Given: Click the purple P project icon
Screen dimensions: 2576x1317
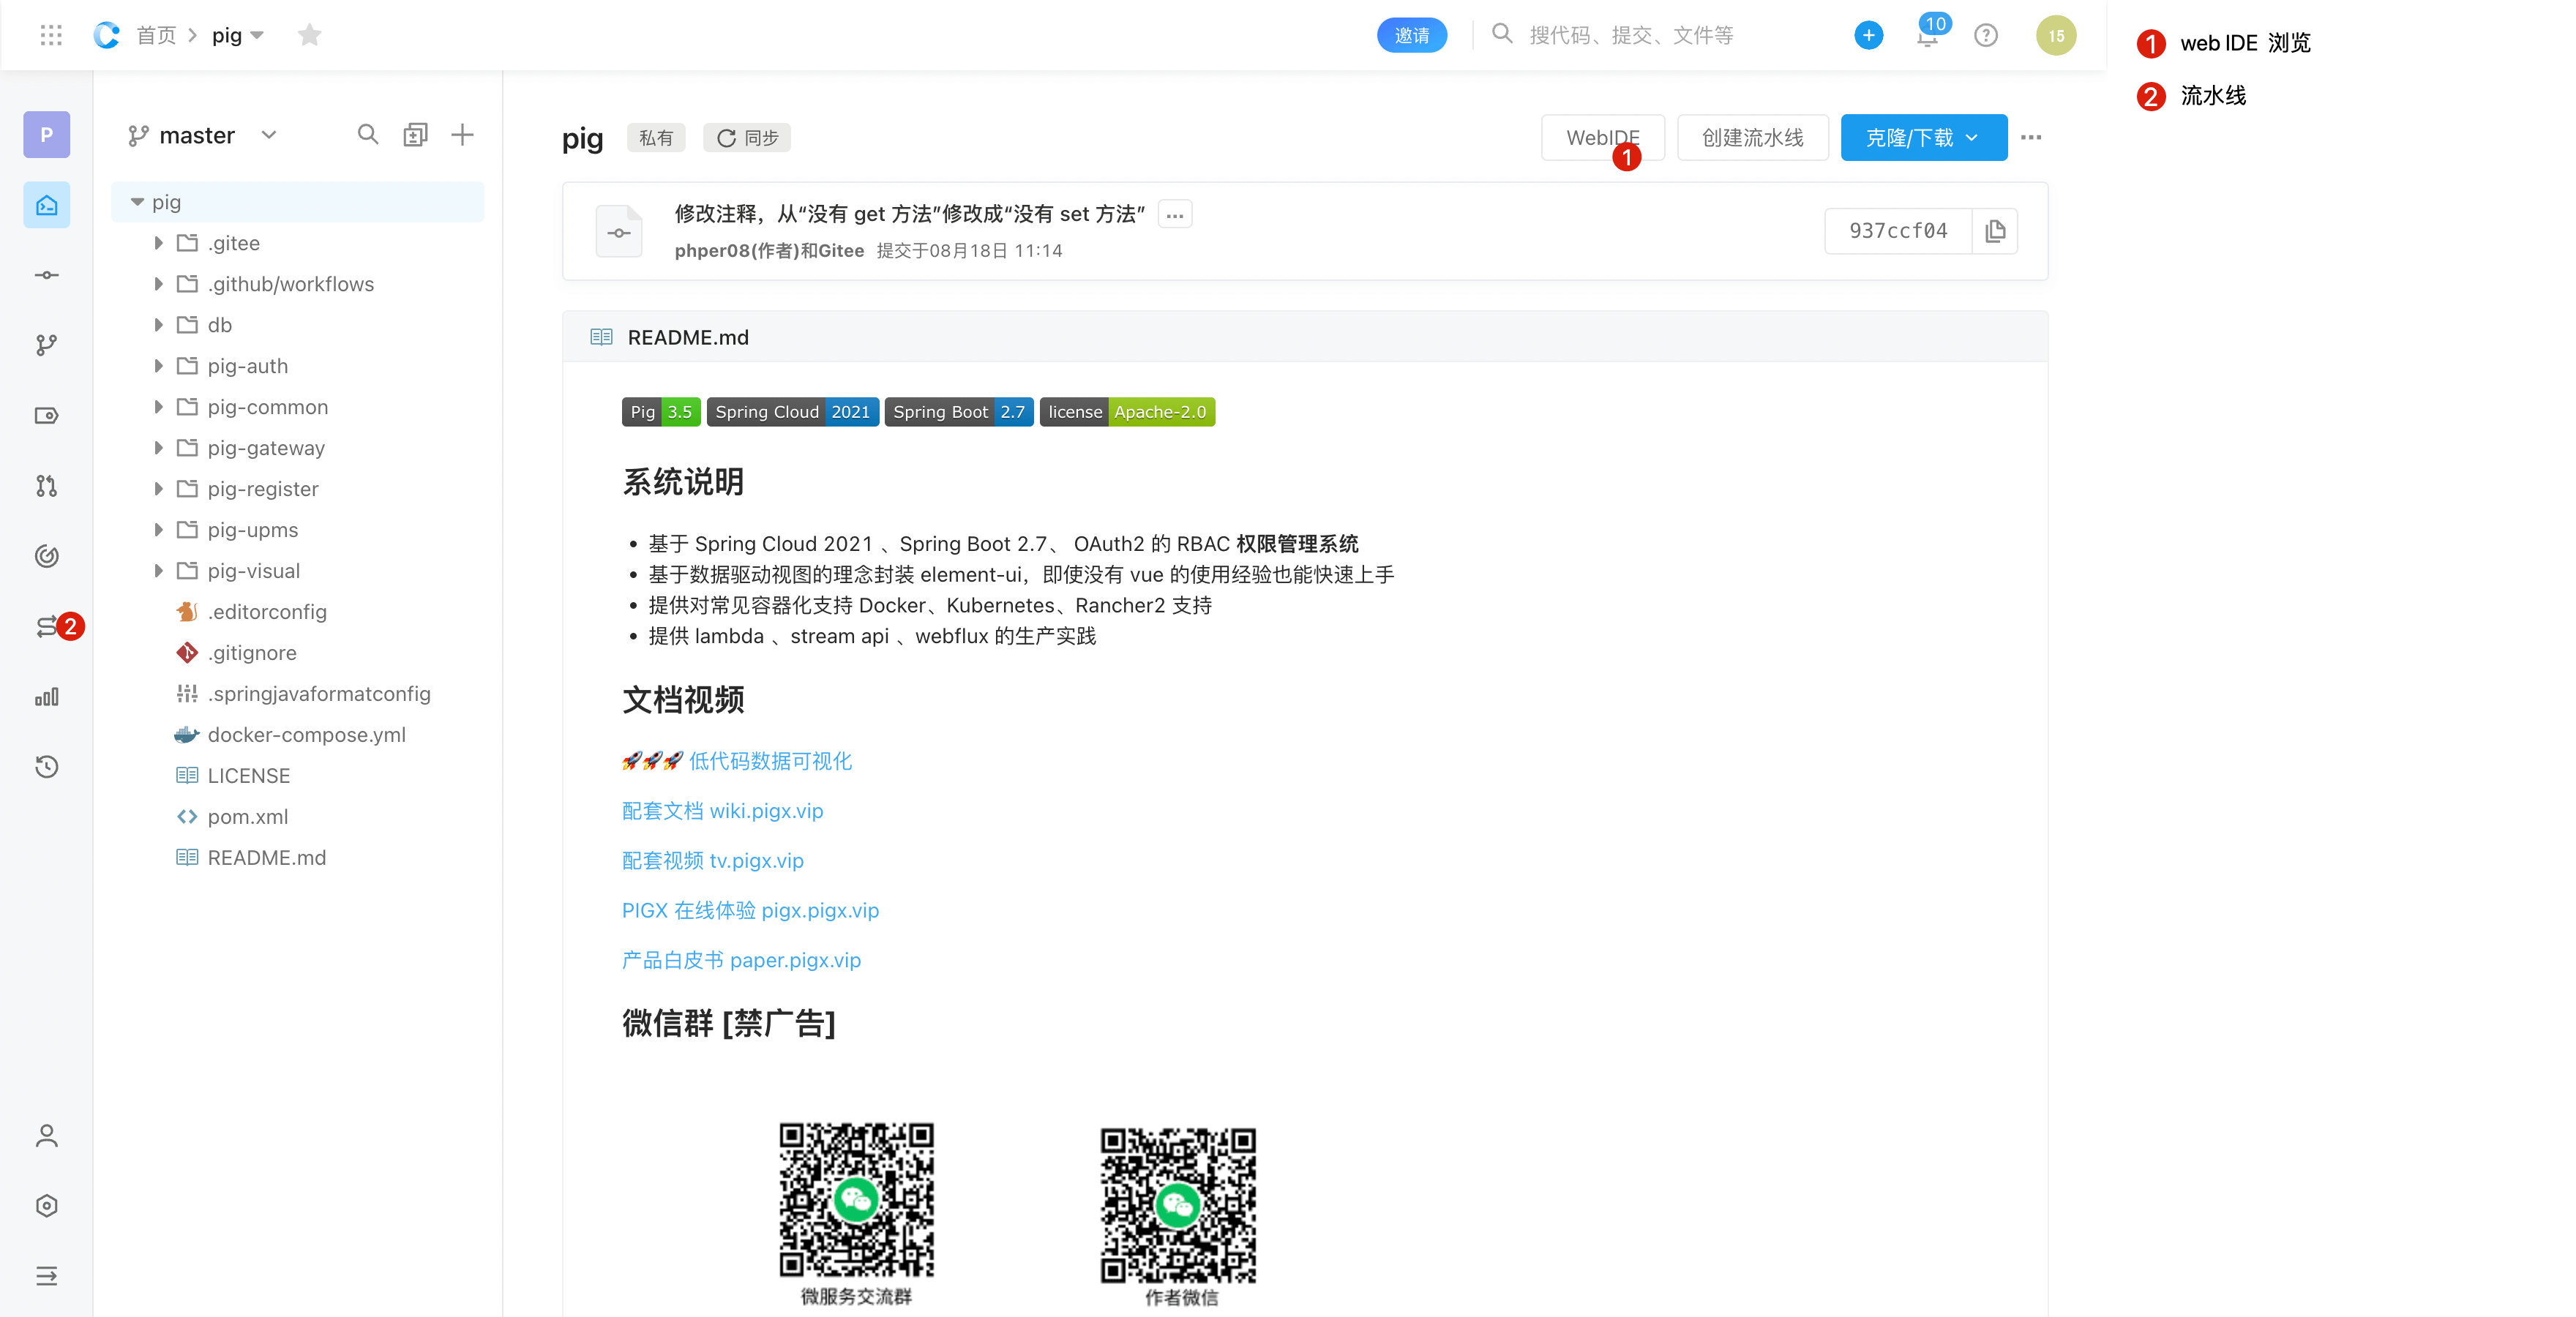Looking at the screenshot, I should [x=47, y=134].
